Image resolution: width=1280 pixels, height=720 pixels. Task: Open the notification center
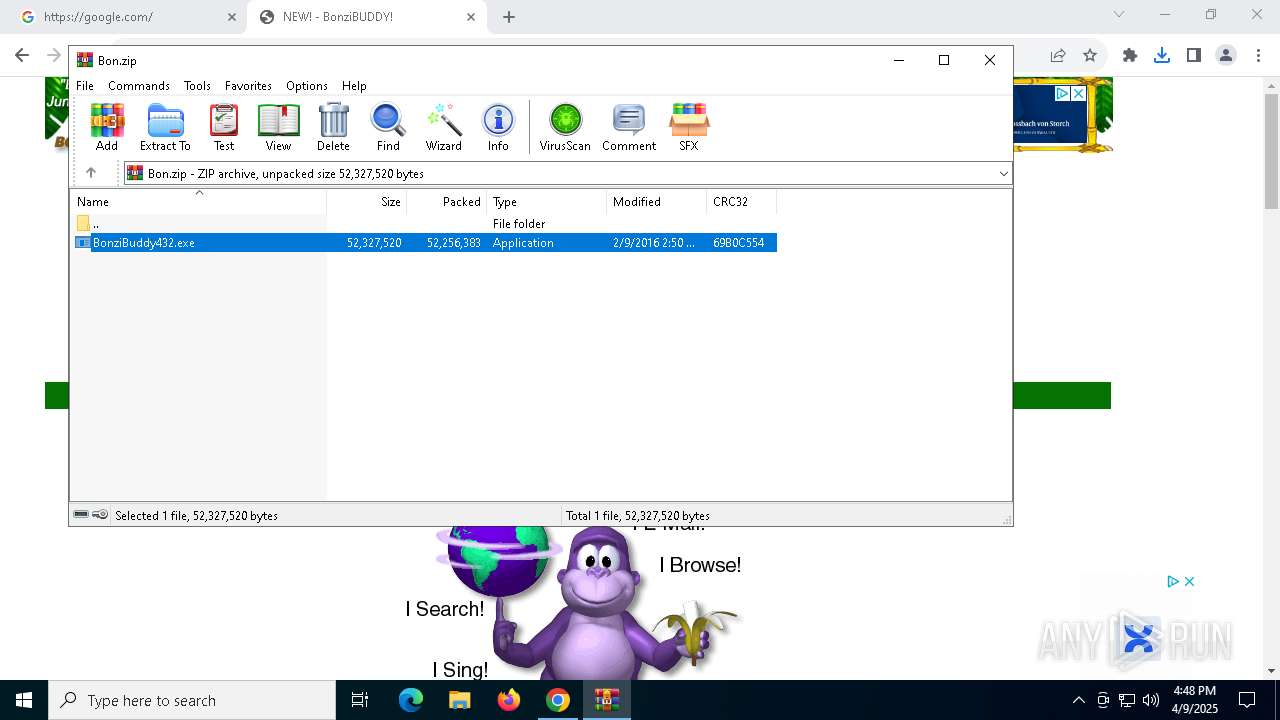(x=1247, y=700)
